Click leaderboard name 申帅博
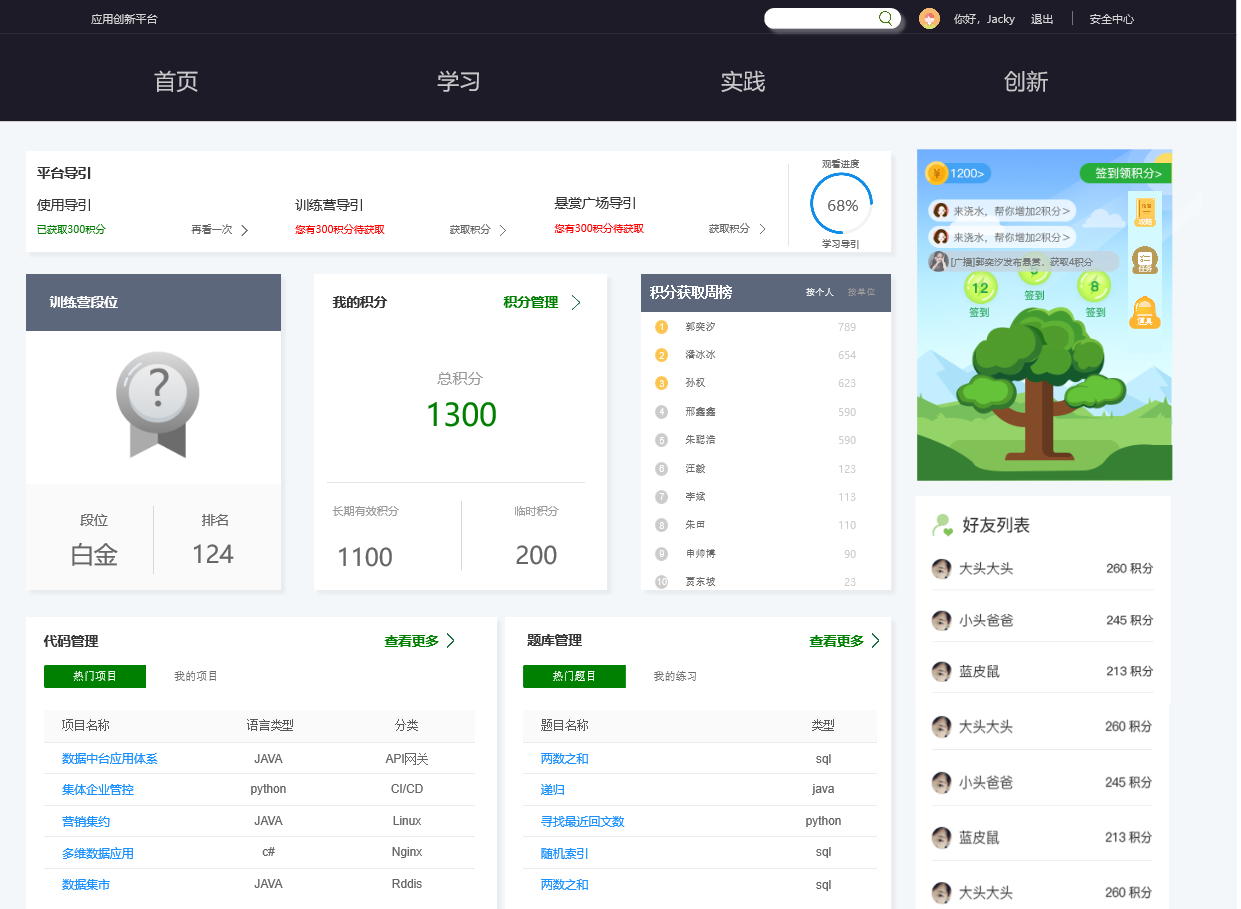 (x=700, y=553)
